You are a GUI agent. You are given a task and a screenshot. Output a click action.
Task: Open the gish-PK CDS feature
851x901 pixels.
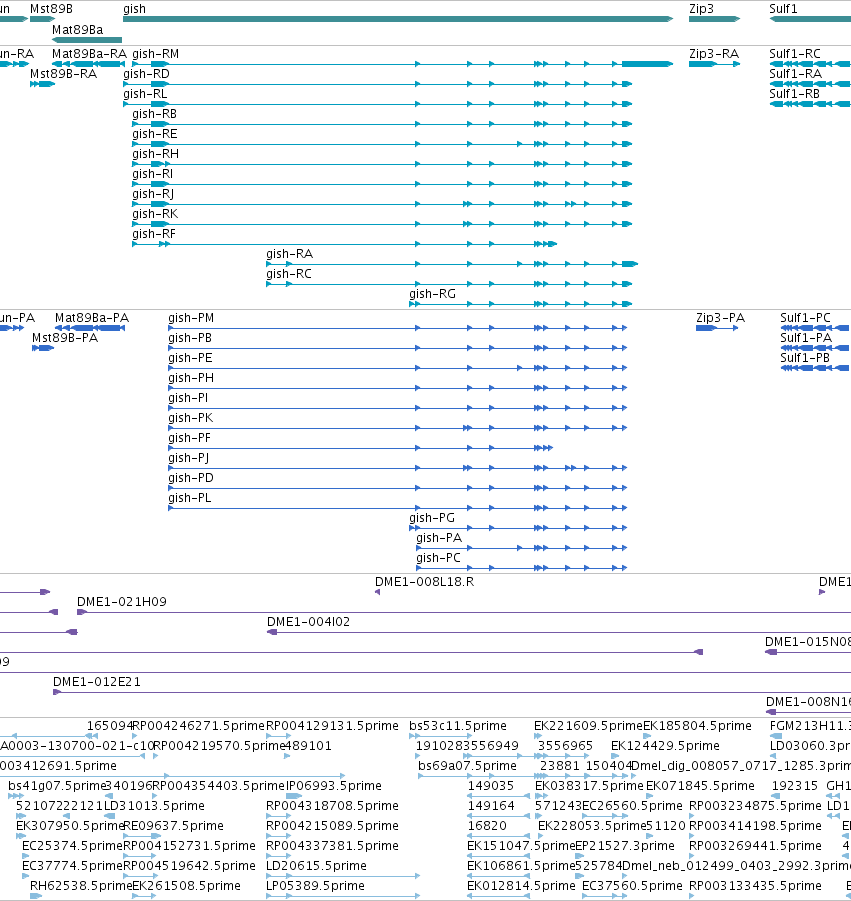tap(398, 428)
